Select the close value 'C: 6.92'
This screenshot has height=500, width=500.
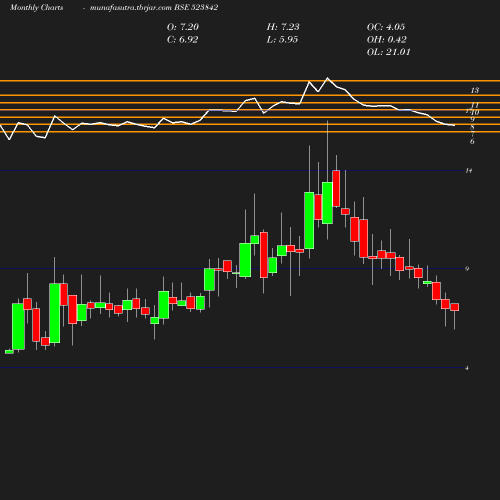click(x=183, y=40)
